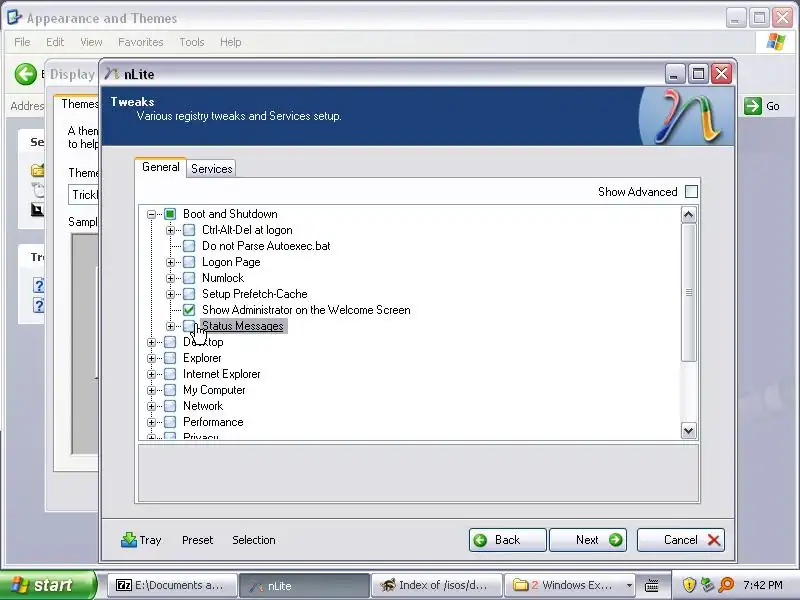Click the Cancel button
Screen dimensions: 800x600
[681, 540]
